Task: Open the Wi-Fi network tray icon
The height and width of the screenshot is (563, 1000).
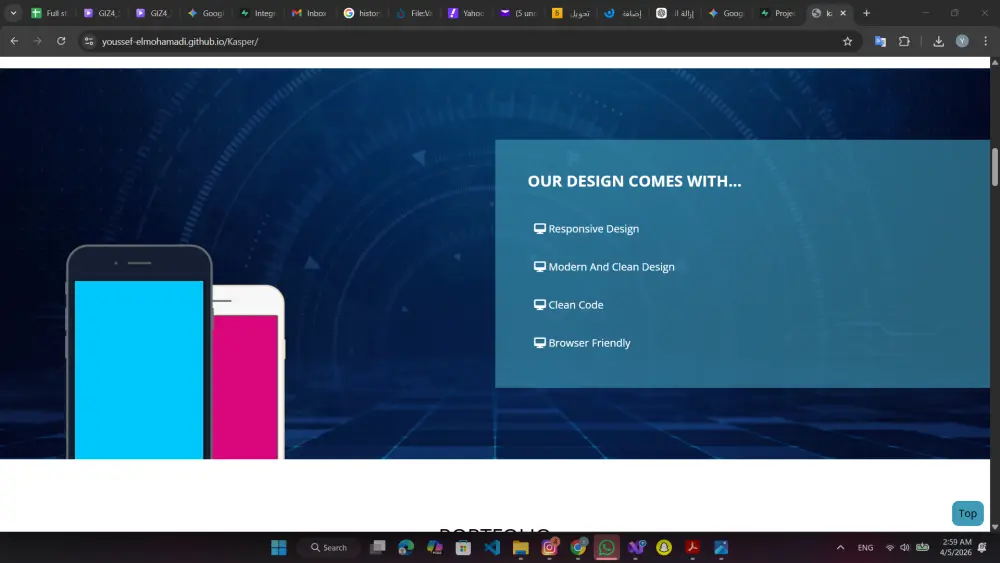Action: (x=890, y=548)
